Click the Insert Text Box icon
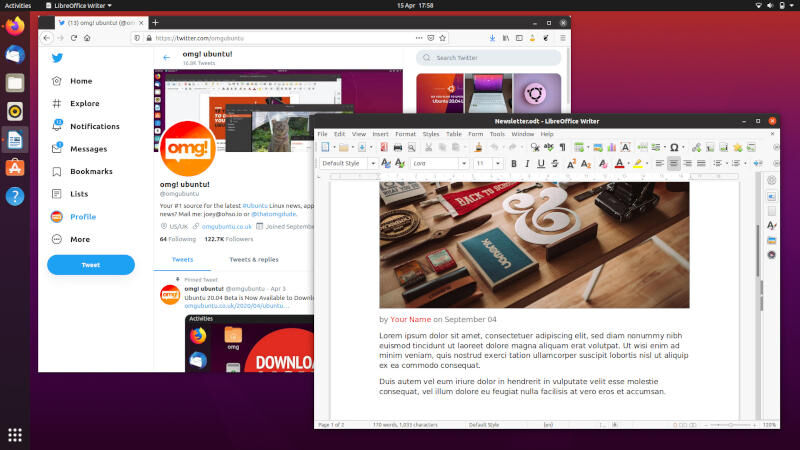 (625, 147)
